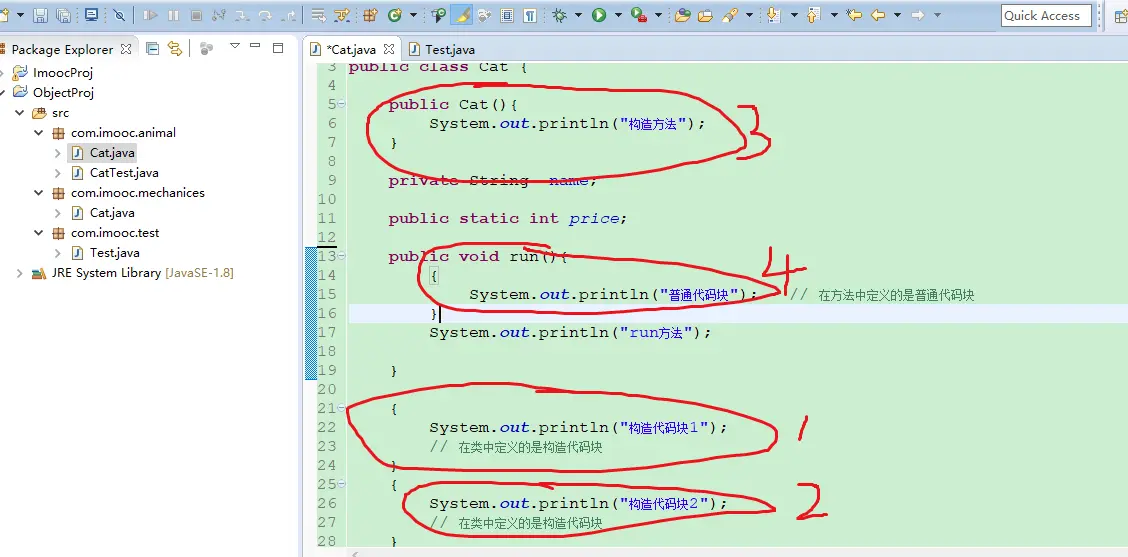This screenshot has height=557, width=1128.
Task: Open CatTest.java in the tree
Action: pyautogui.click(x=123, y=173)
